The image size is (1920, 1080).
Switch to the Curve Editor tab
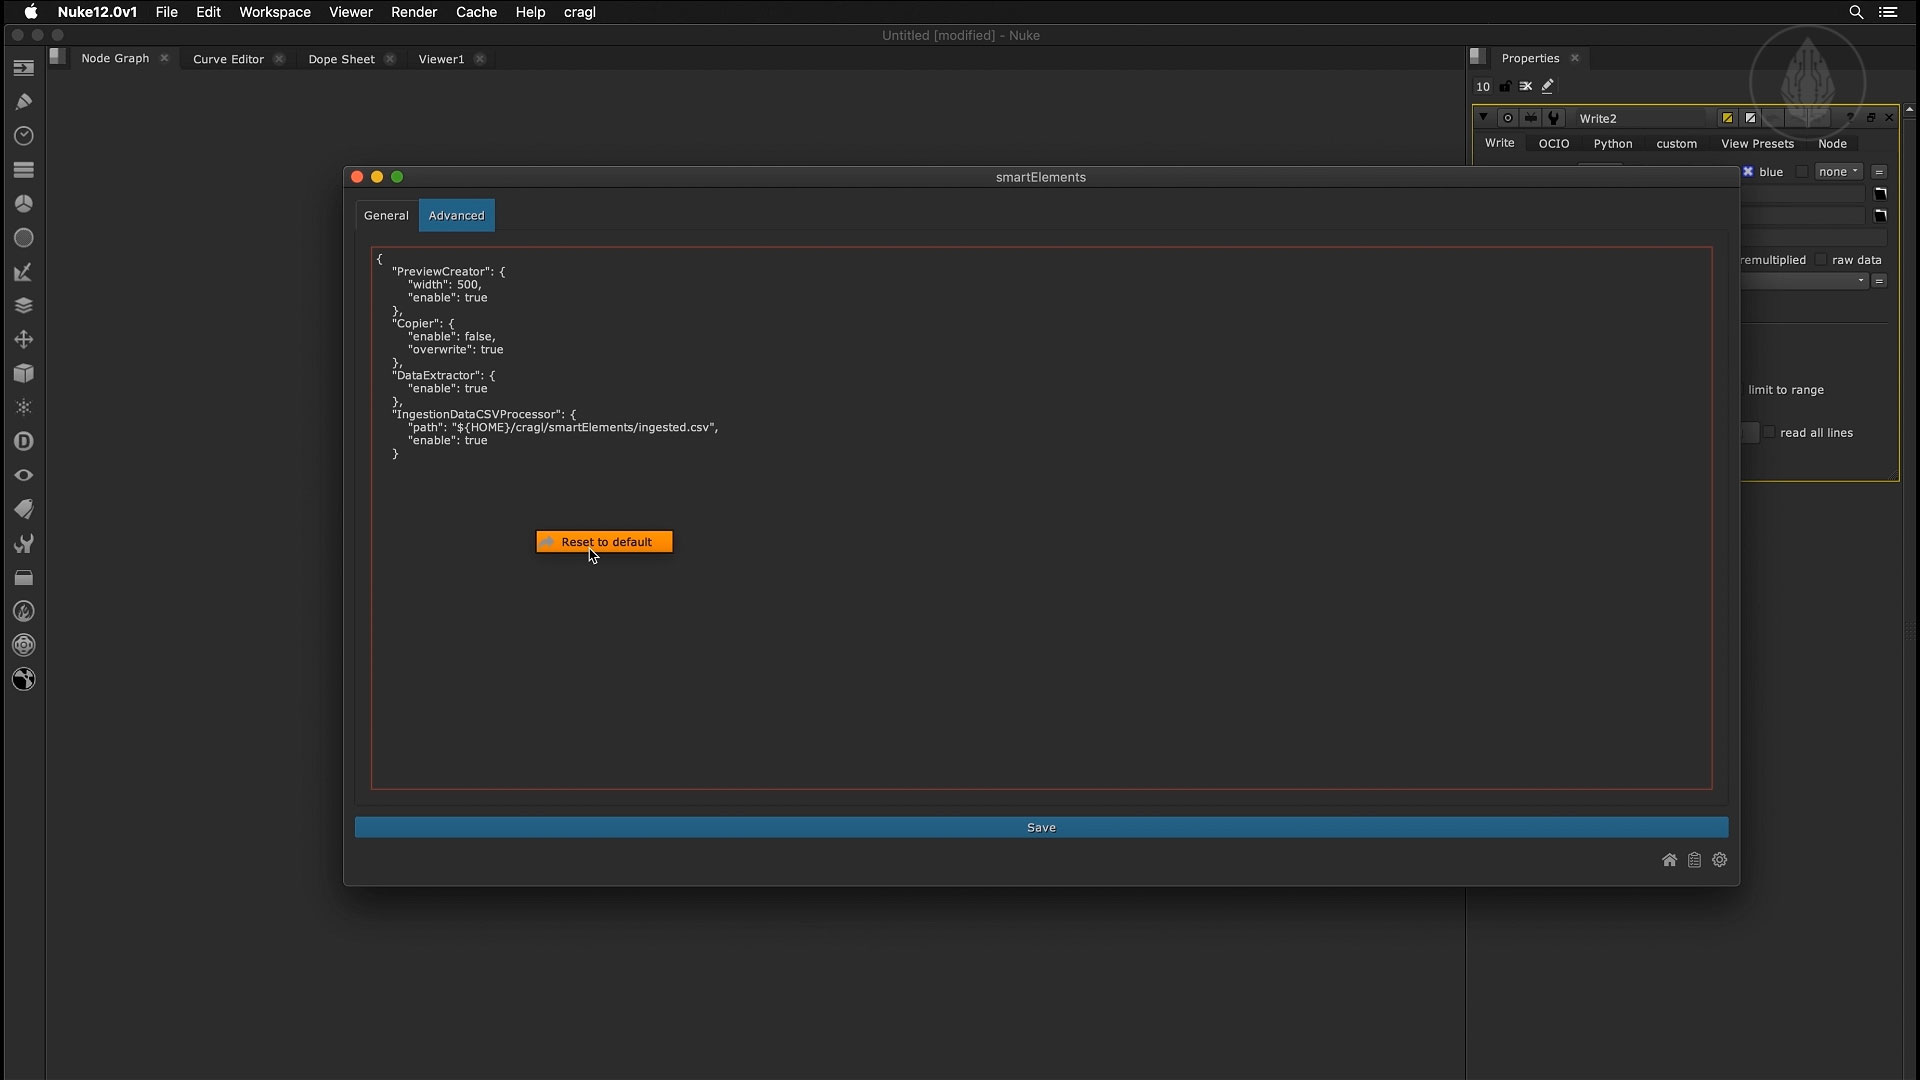tap(228, 59)
